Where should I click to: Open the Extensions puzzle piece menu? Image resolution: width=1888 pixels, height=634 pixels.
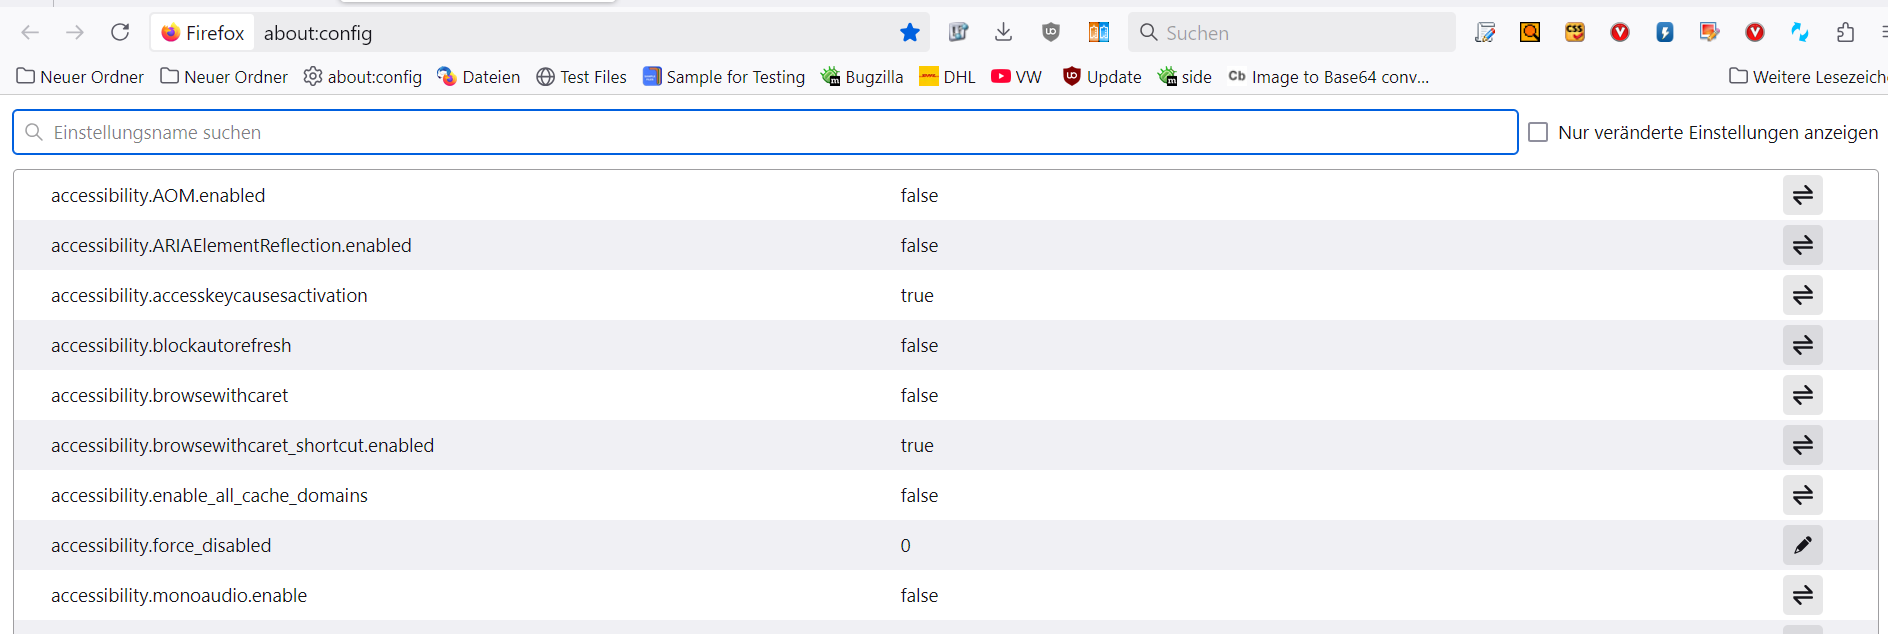(1845, 33)
